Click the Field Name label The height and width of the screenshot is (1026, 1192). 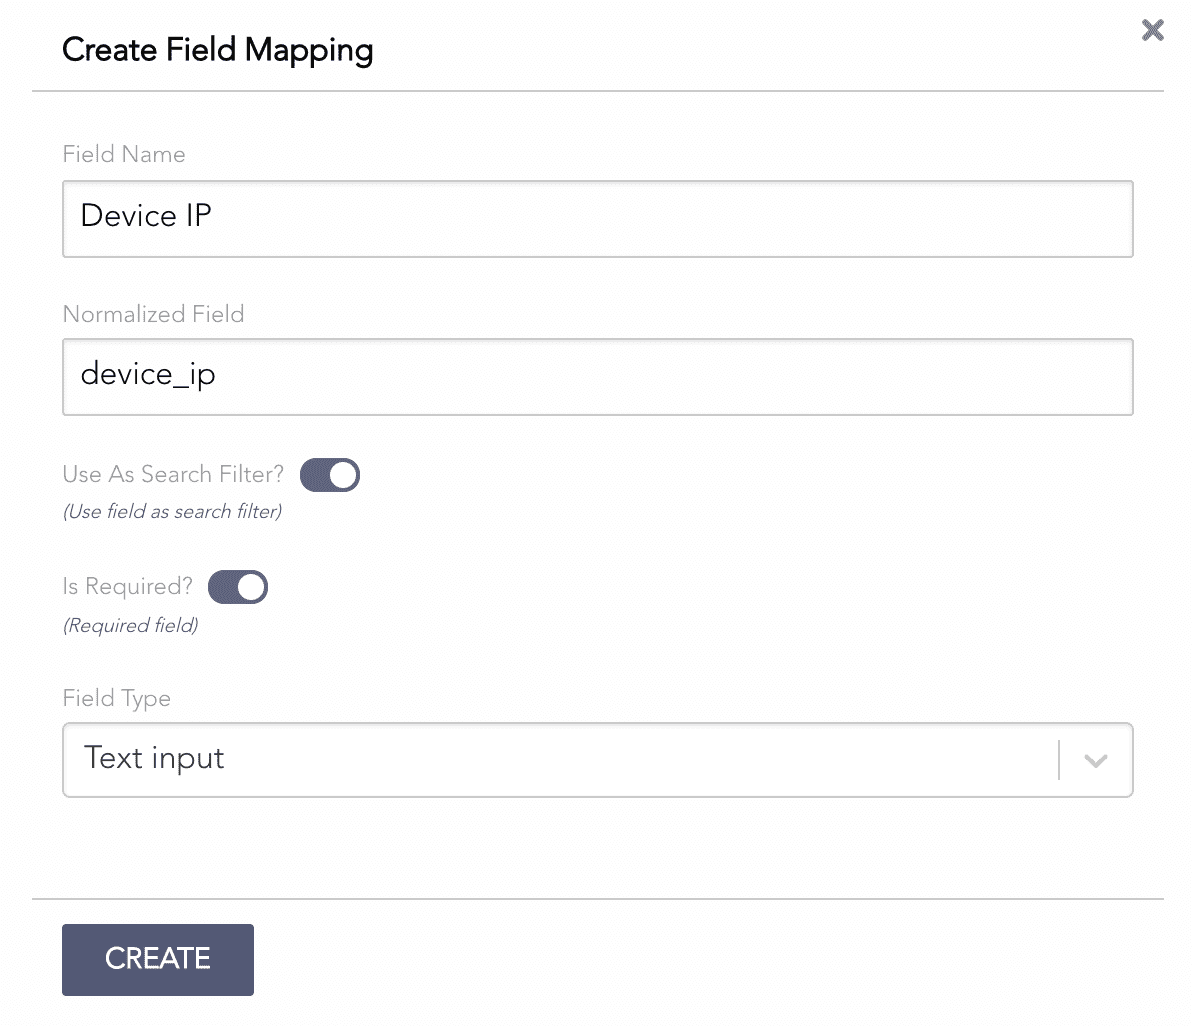pyautogui.click(x=124, y=155)
